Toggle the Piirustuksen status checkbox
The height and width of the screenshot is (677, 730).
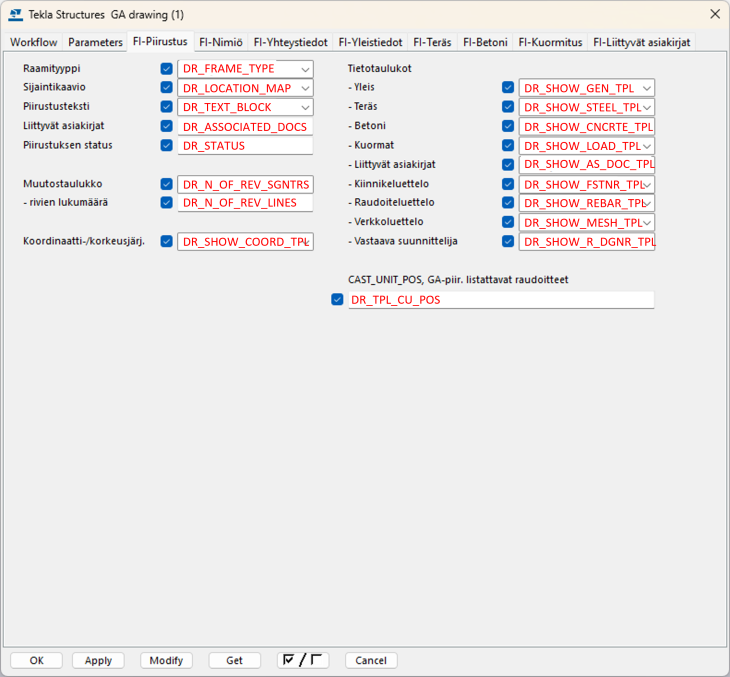[166, 145]
